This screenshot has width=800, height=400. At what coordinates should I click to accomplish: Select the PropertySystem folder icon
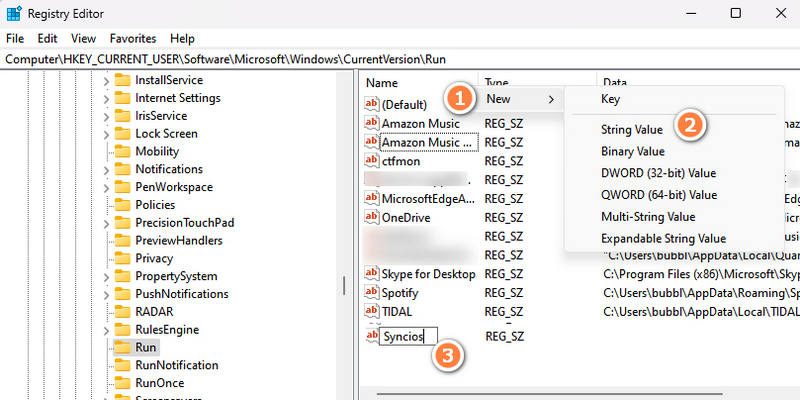point(122,277)
